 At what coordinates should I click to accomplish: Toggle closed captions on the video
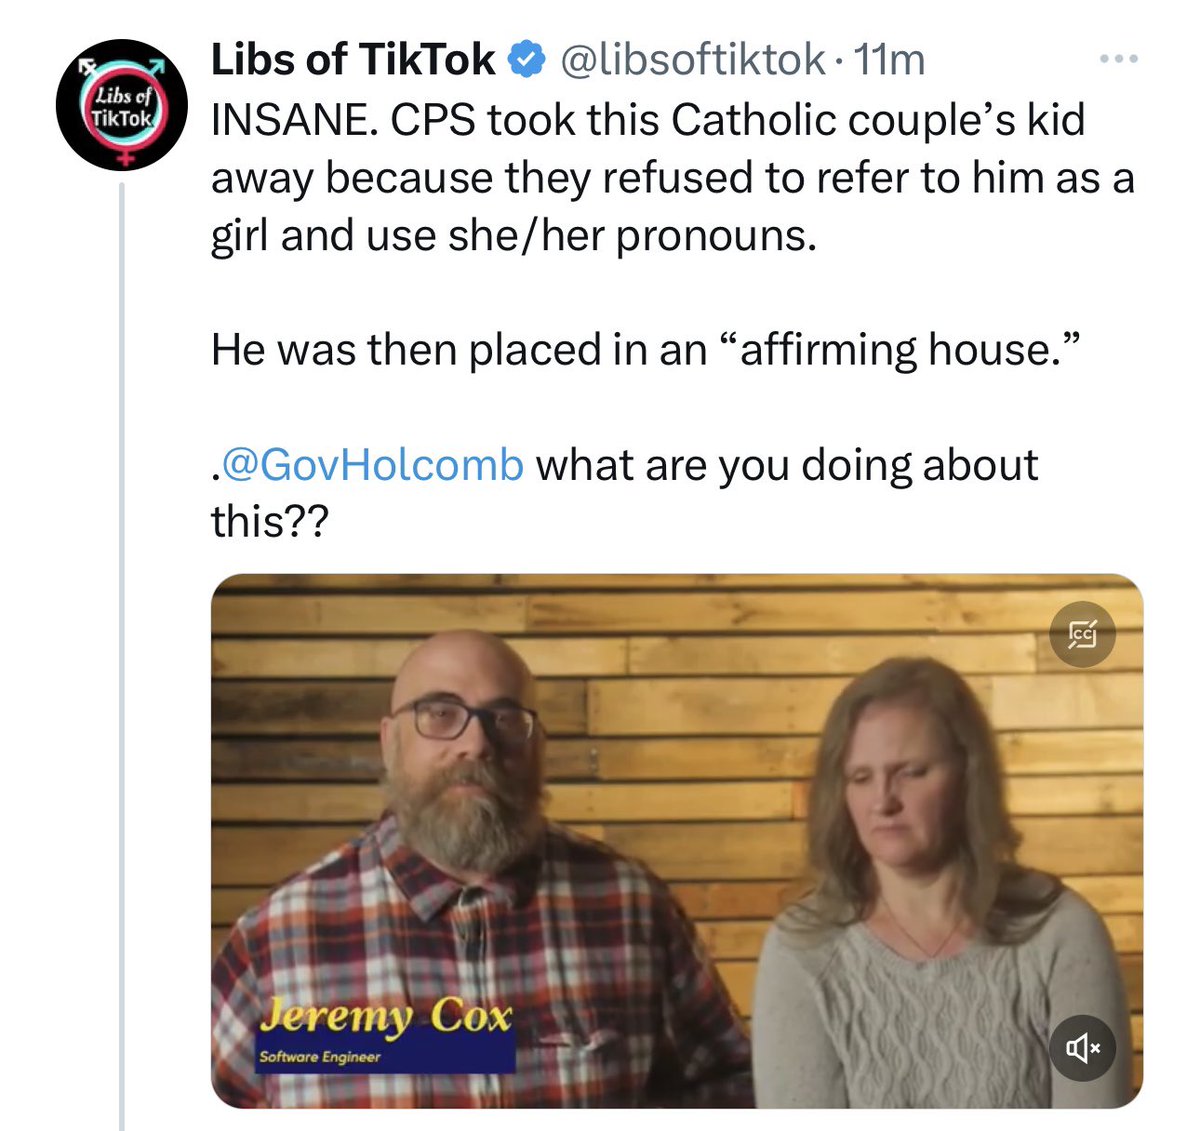[x=1083, y=633]
